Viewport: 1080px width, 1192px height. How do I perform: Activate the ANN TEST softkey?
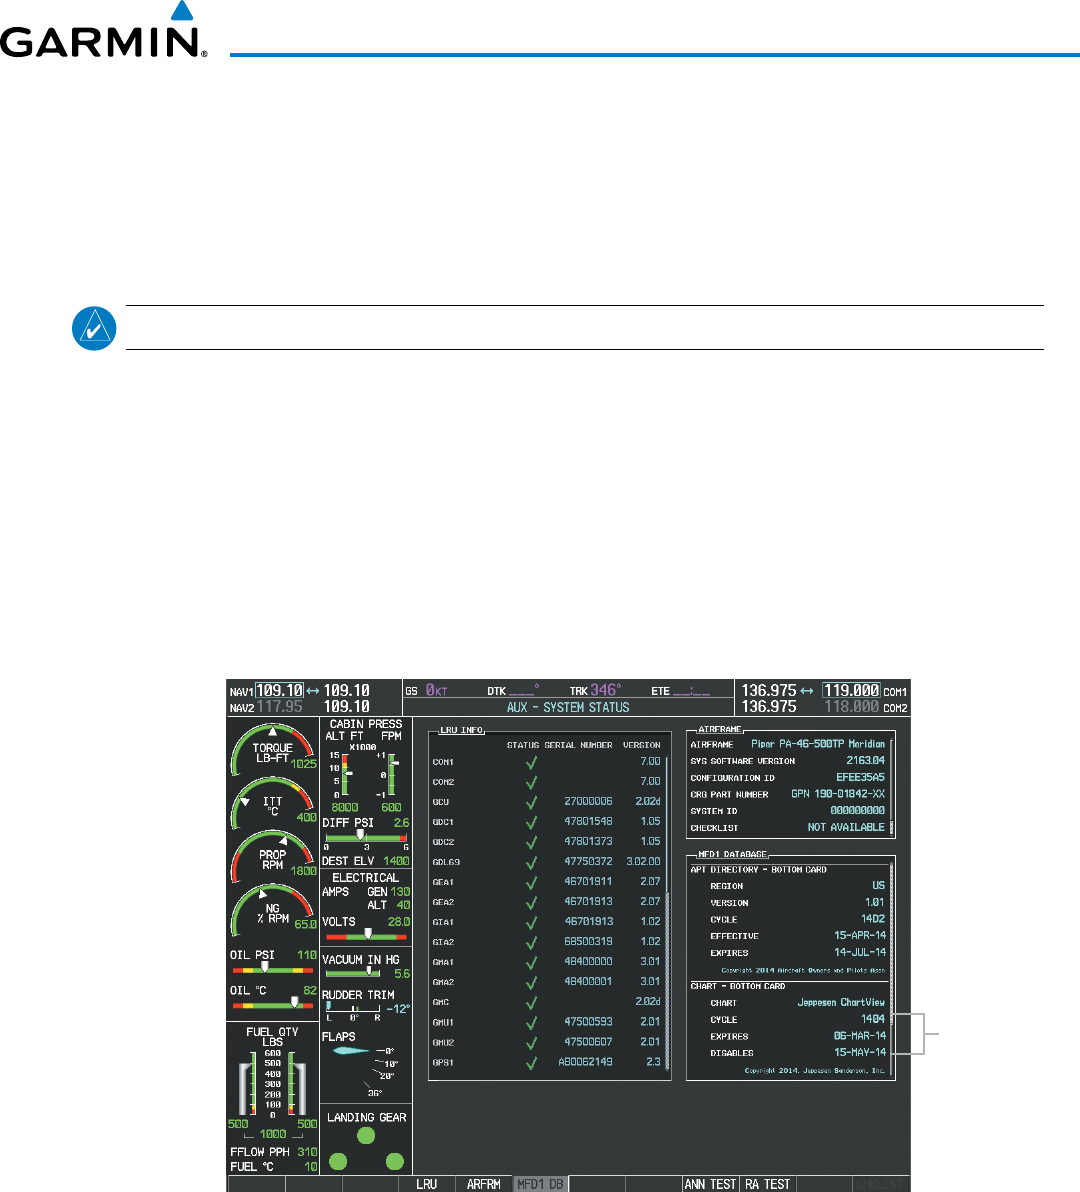click(x=711, y=1184)
